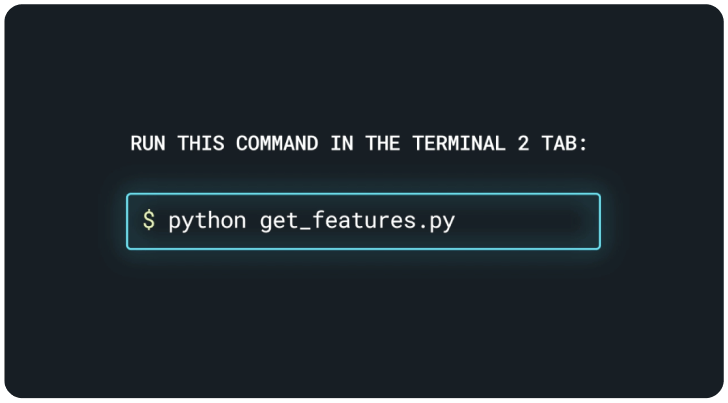This screenshot has width=728, height=403.
Task: Click the word "IN" in the heading
Action: pyautogui.click(x=341, y=143)
